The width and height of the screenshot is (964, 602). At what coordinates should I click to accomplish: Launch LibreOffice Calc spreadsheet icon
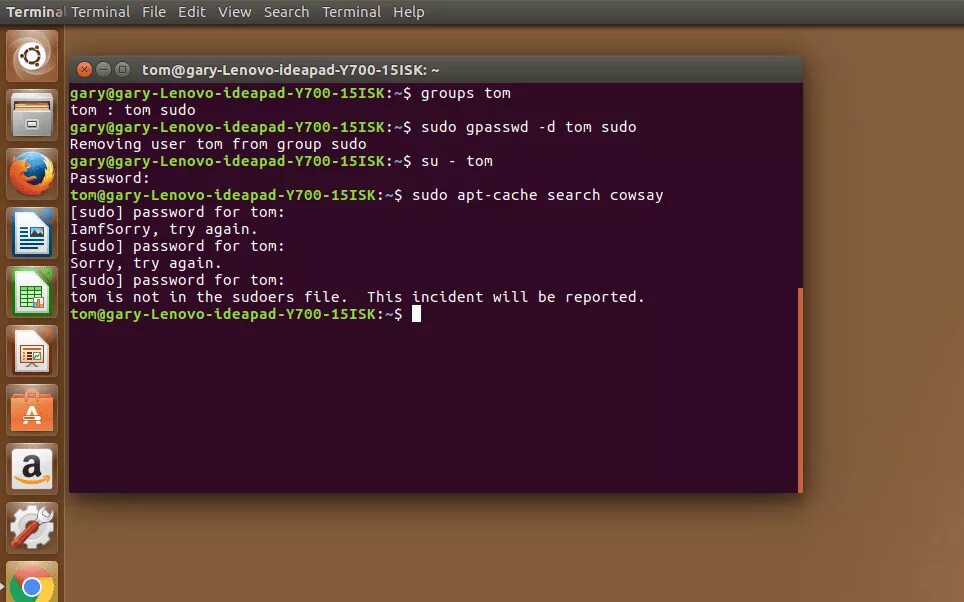coord(32,292)
